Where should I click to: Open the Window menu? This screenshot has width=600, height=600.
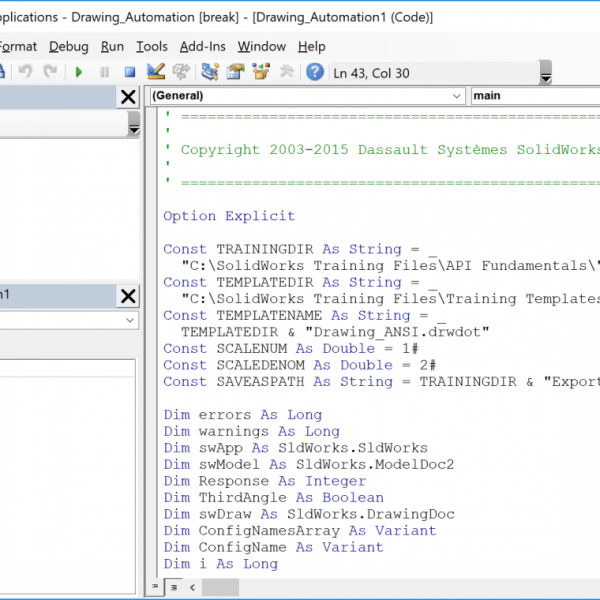(x=262, y=47)
